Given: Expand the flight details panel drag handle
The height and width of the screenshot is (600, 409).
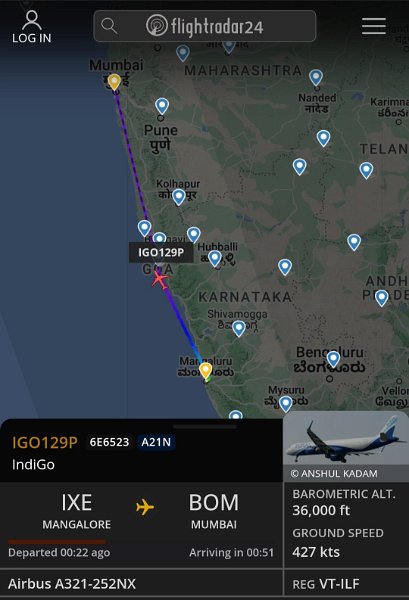Looking at the screenshot, I should pos(204,426).
